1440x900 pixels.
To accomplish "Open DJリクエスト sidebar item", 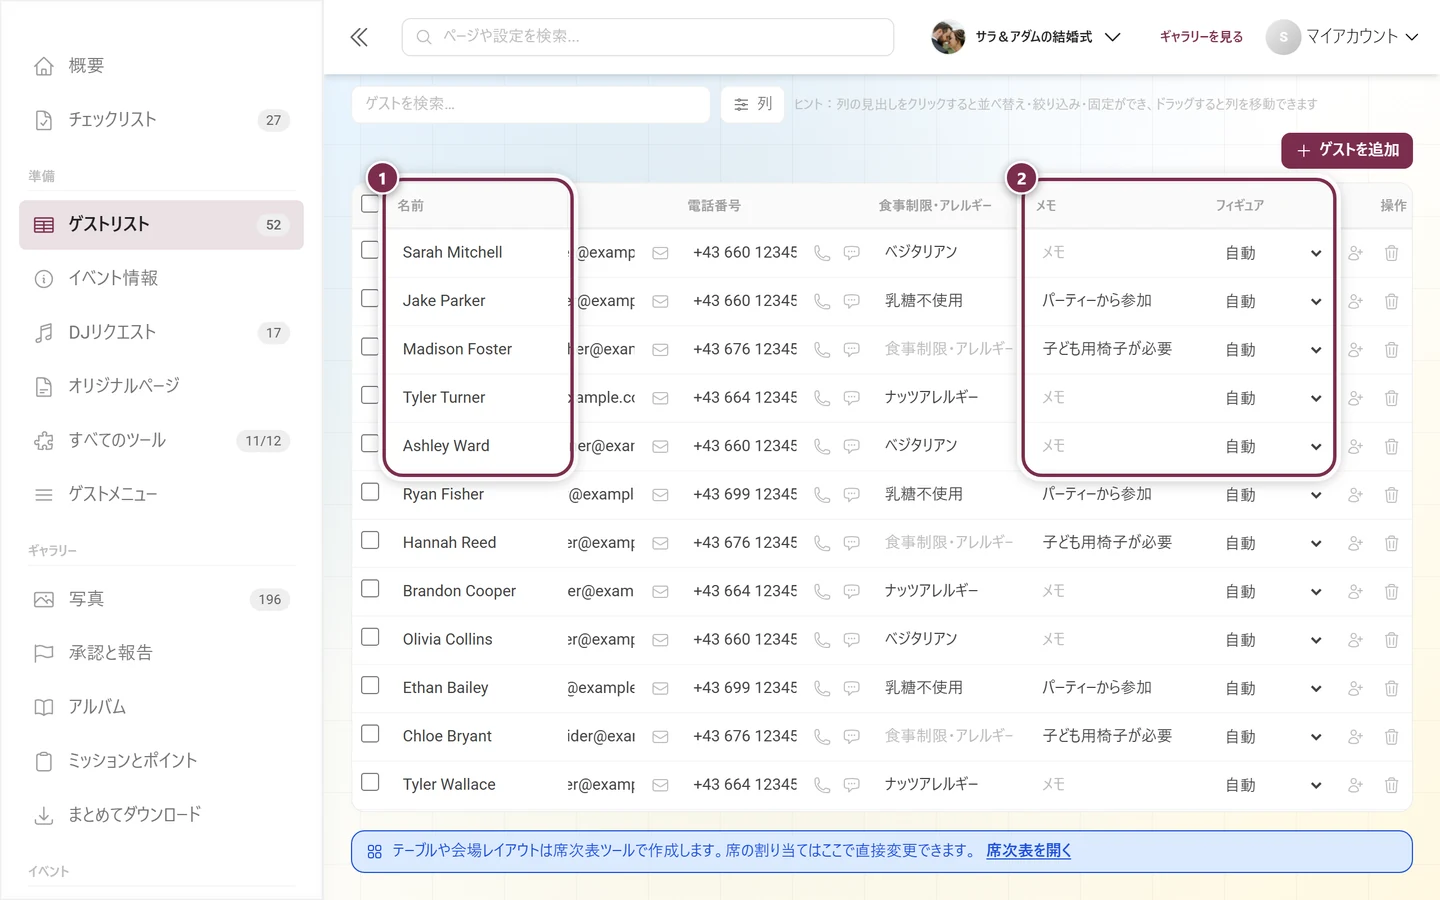I will tap(161, 333).
